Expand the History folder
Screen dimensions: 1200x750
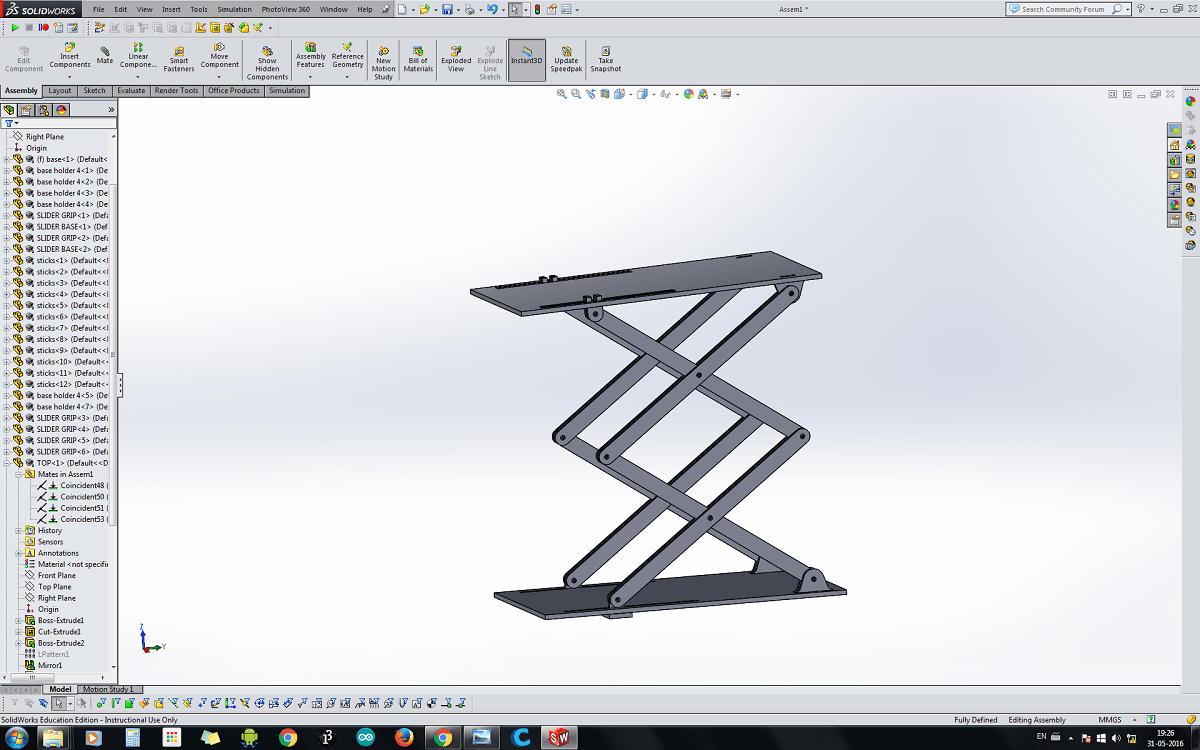[18, 530]
